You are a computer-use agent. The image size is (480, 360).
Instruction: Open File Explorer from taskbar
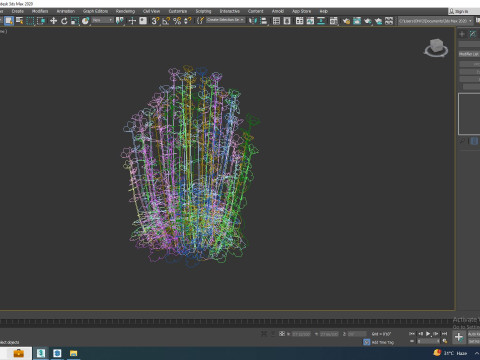click(x=73, y=353)
